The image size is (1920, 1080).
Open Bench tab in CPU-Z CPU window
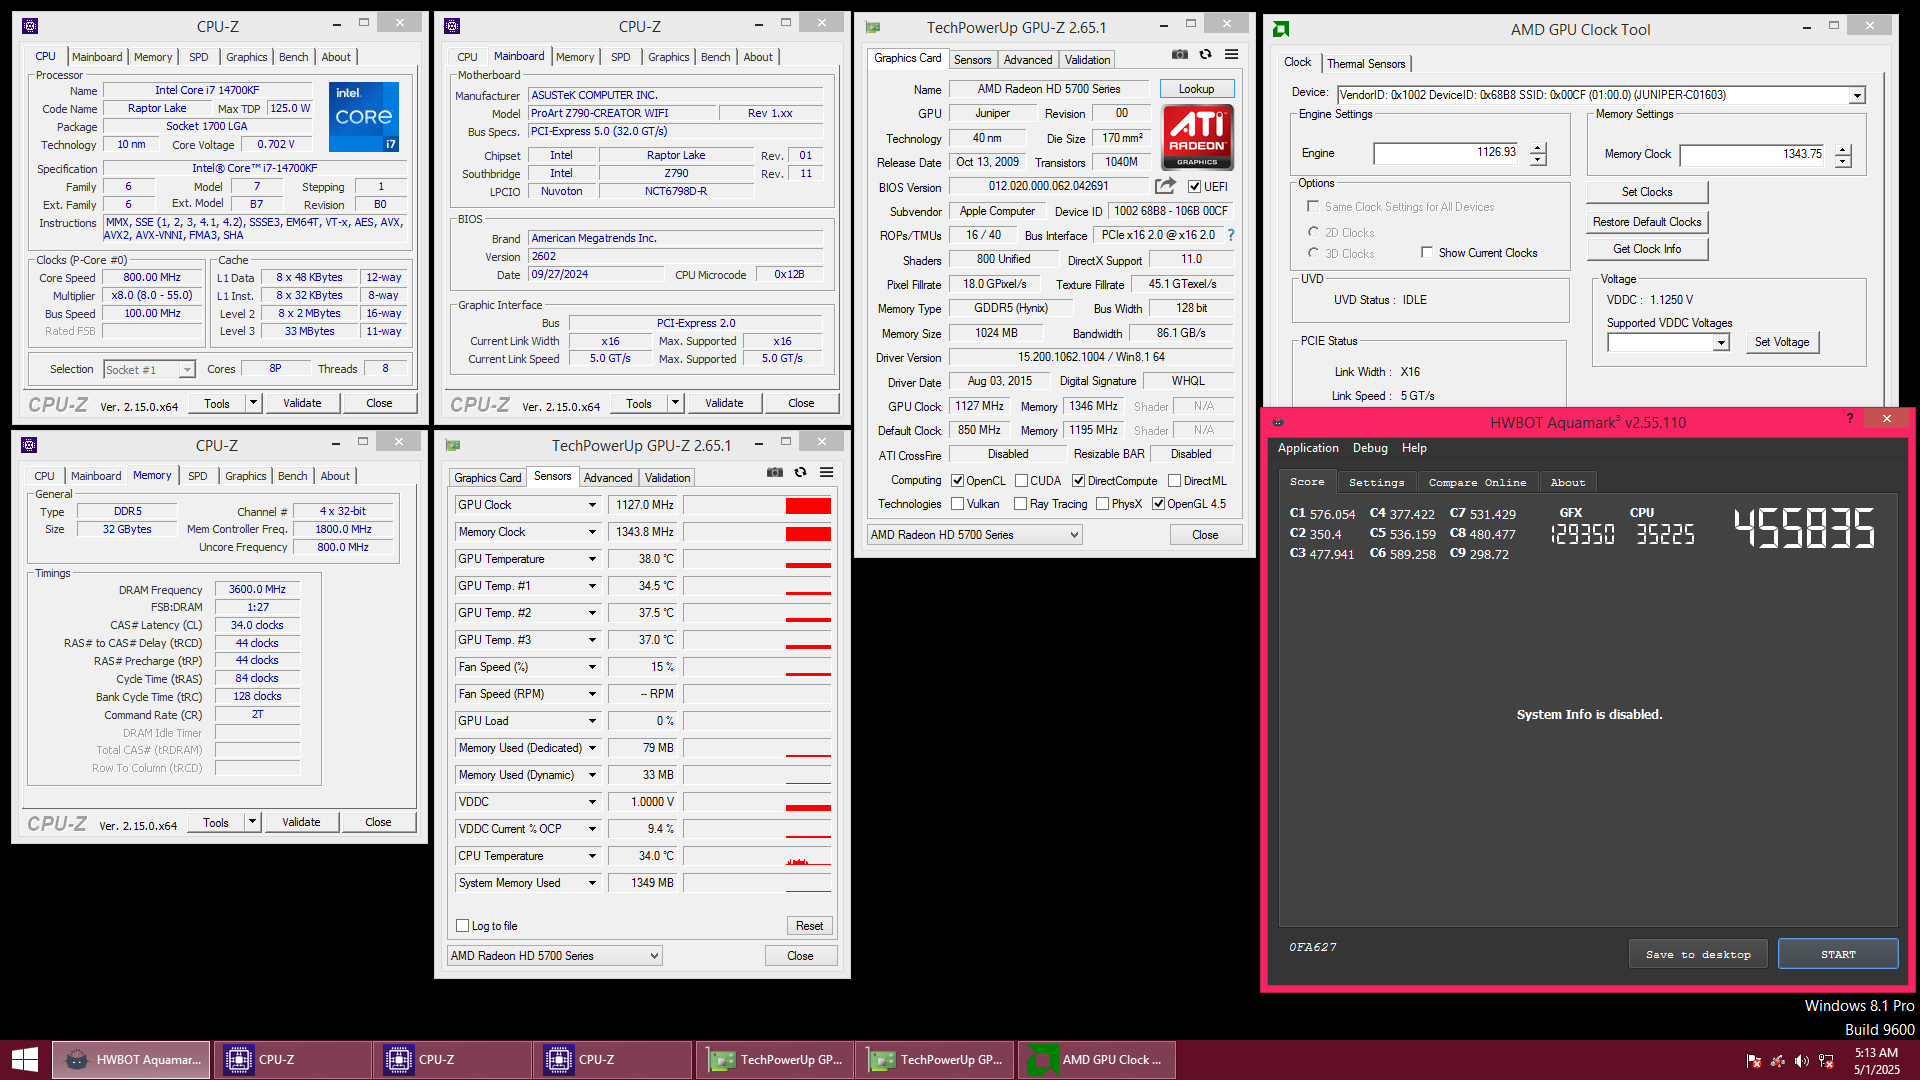294,57
